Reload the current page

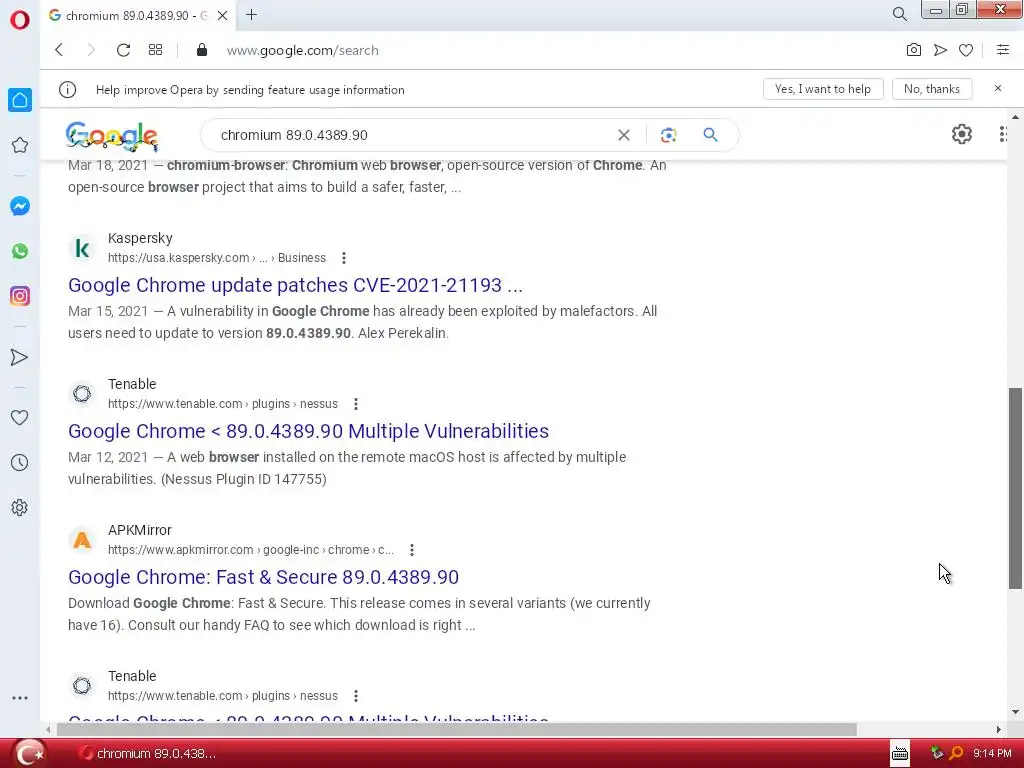coord(123,50)
